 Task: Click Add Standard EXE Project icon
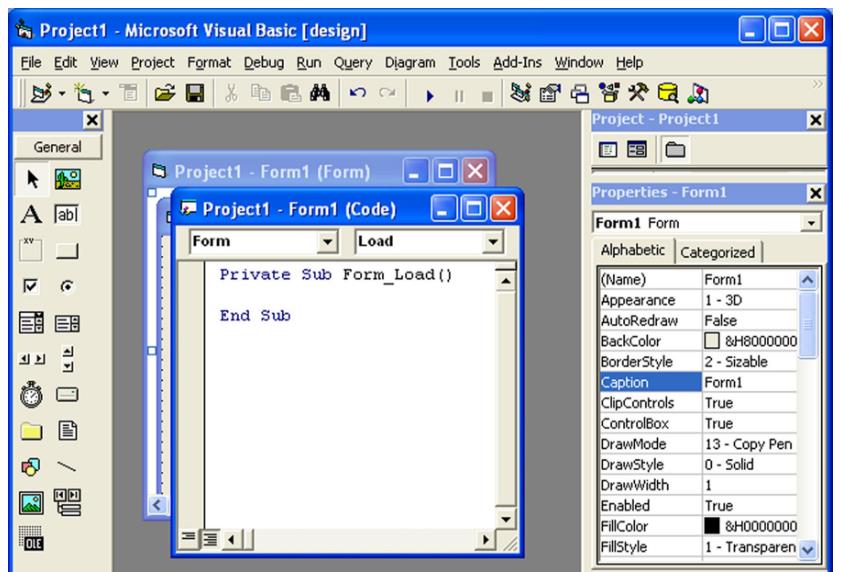pyautogui.click(x=41, y=93)
